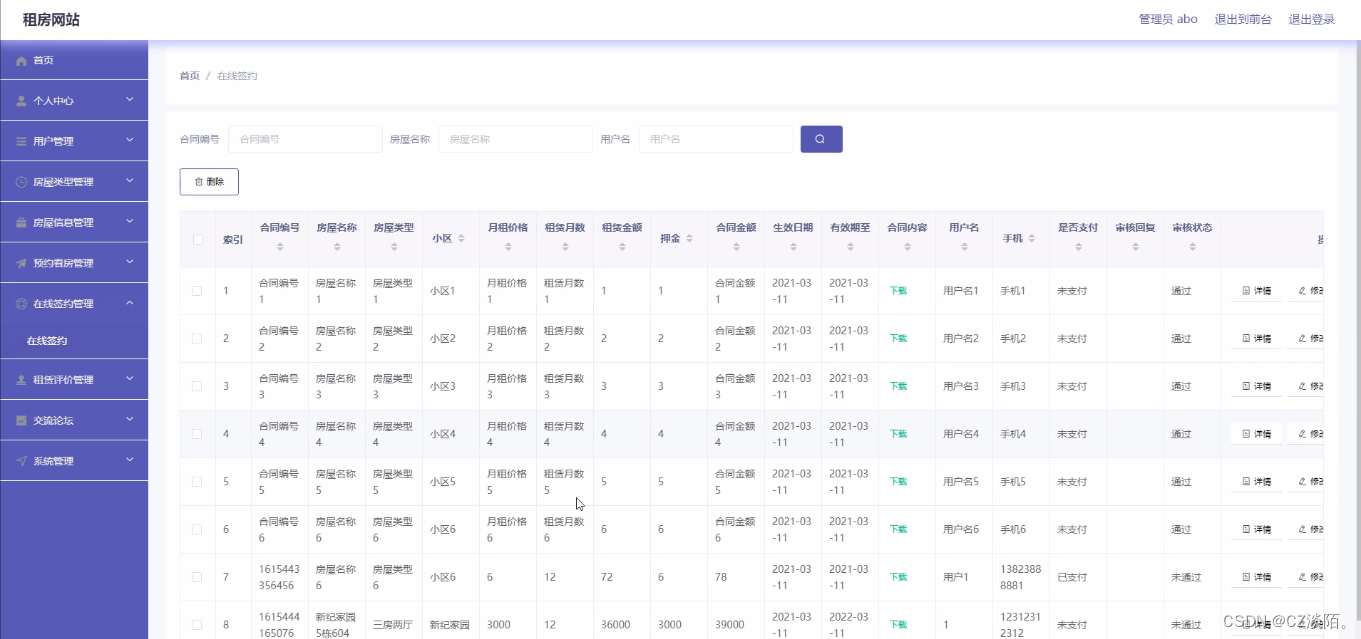
Task: Click the icon next to 租赁评价管理
Action: click(22, 380)
